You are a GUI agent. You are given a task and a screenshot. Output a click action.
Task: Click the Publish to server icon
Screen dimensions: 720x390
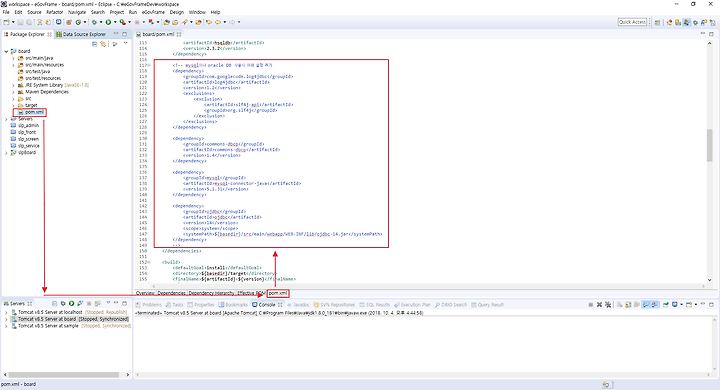click(x=97, y=304)
